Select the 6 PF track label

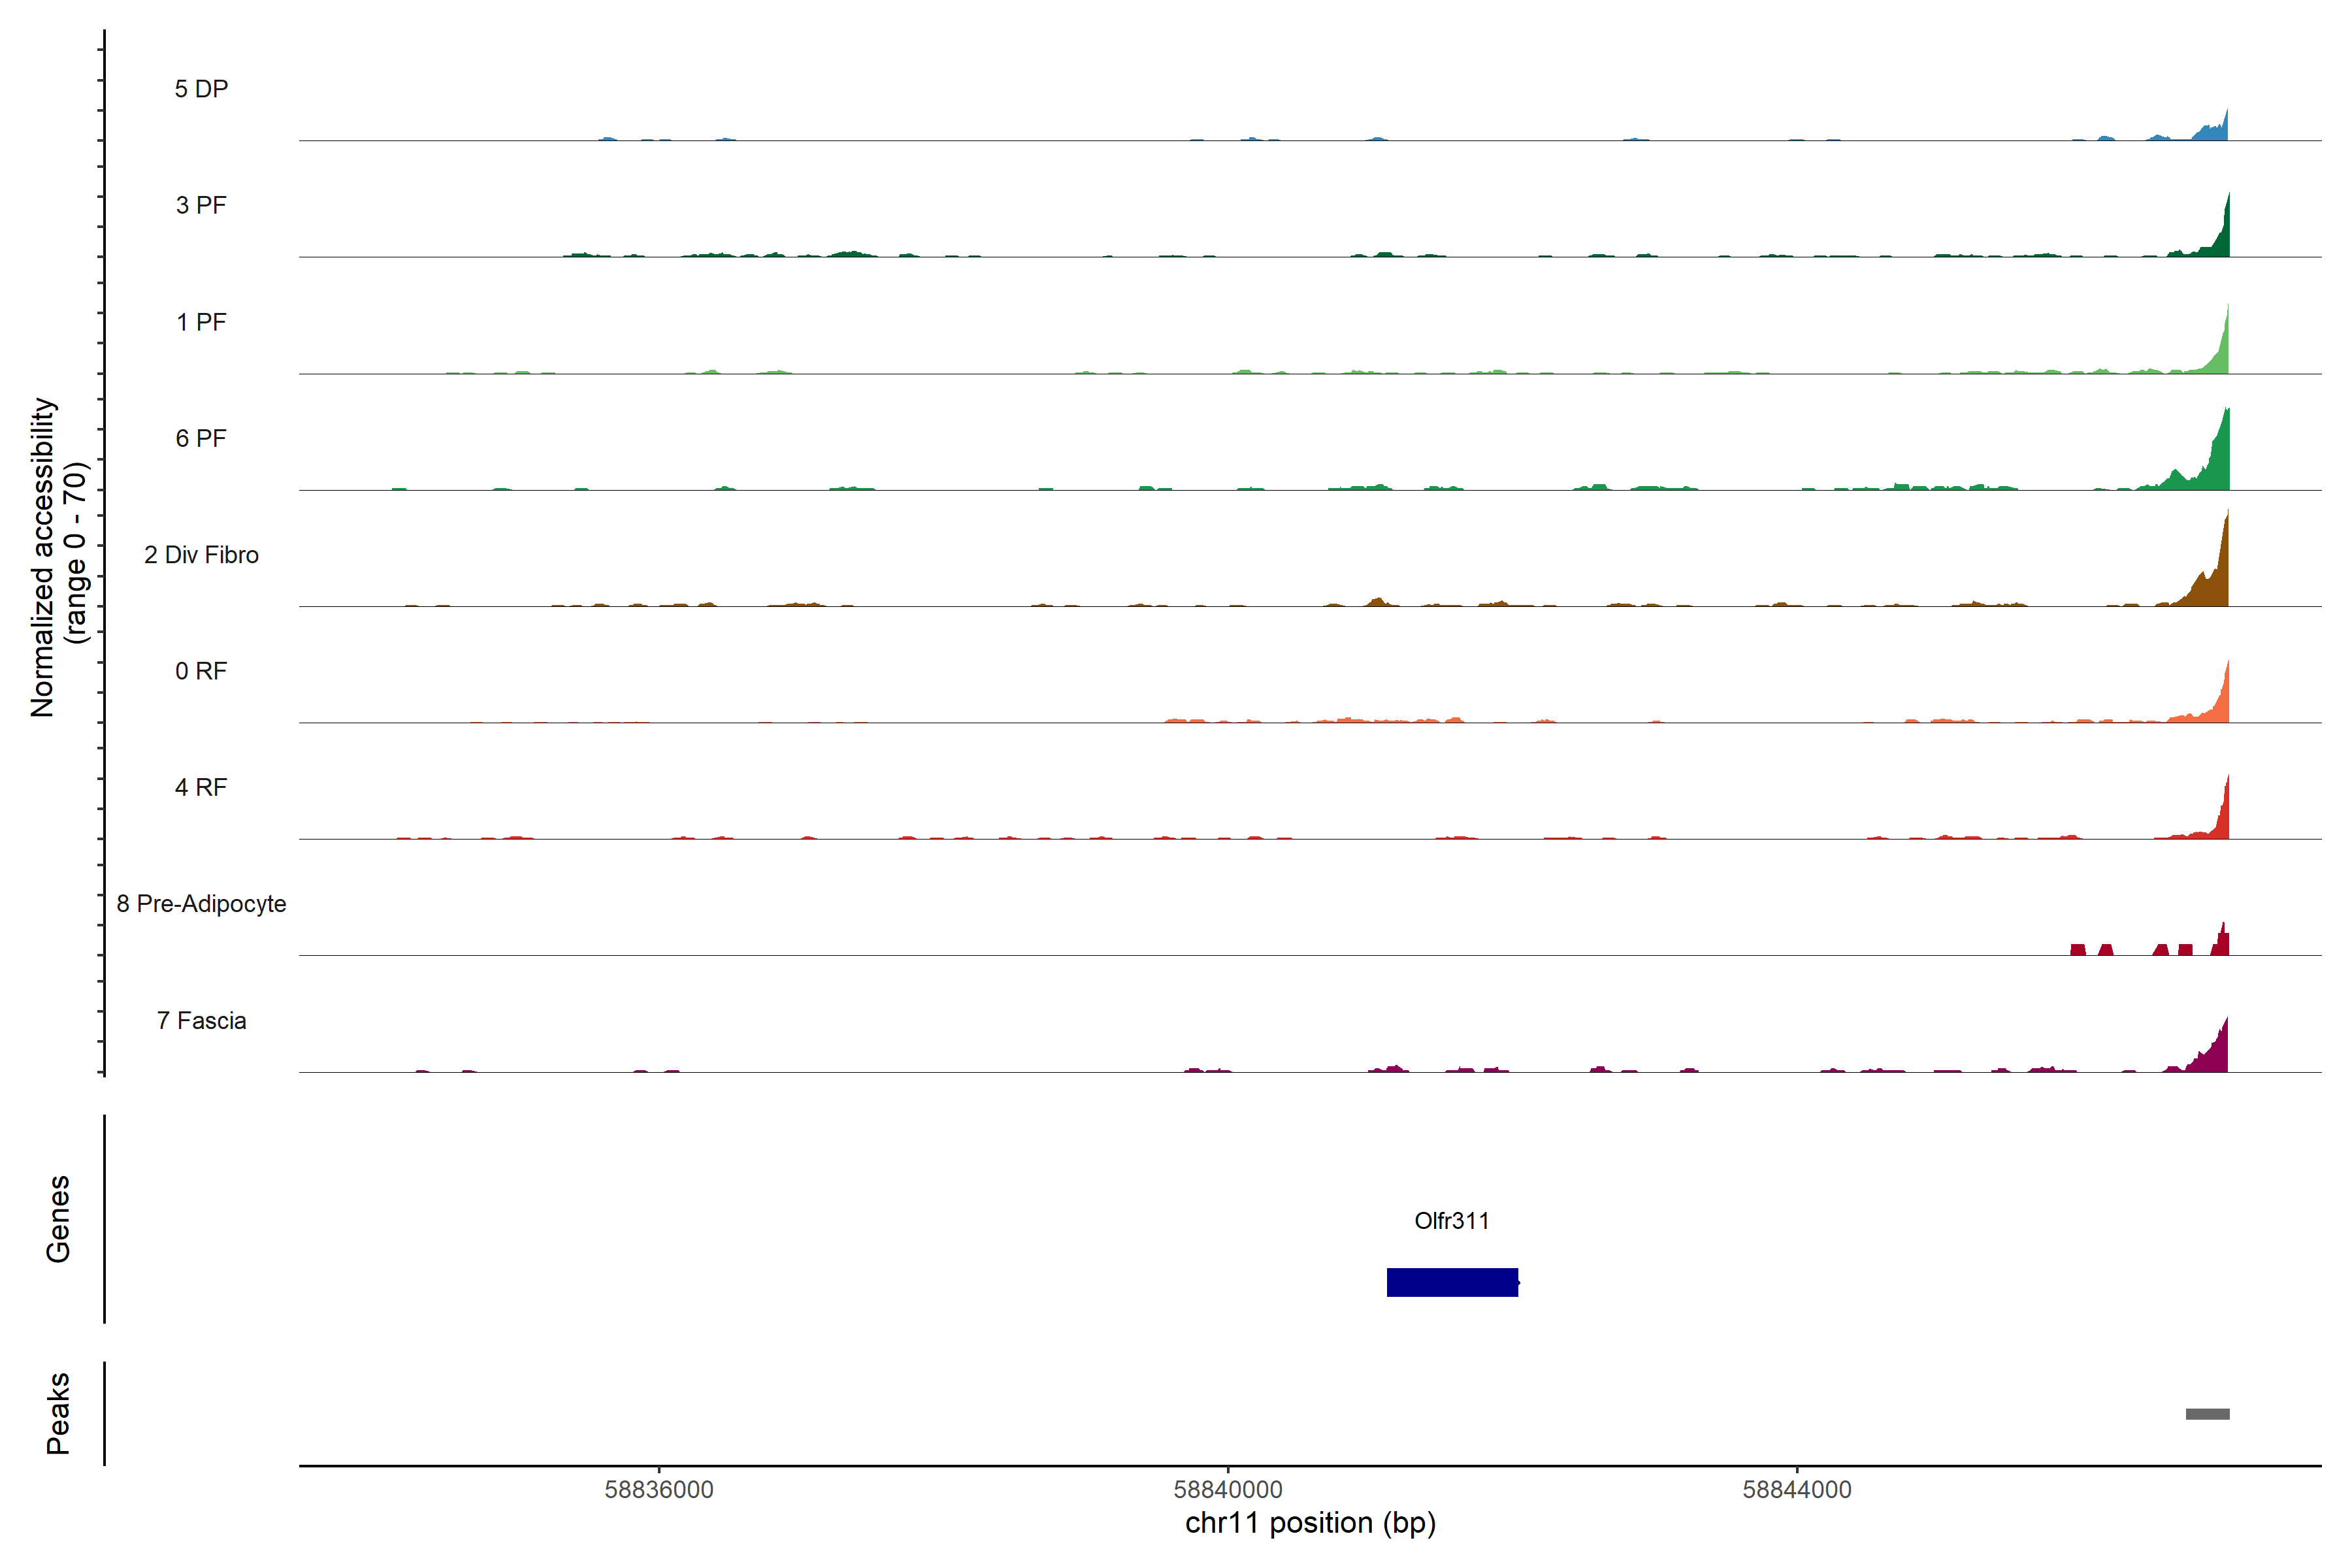pos(201,438)
